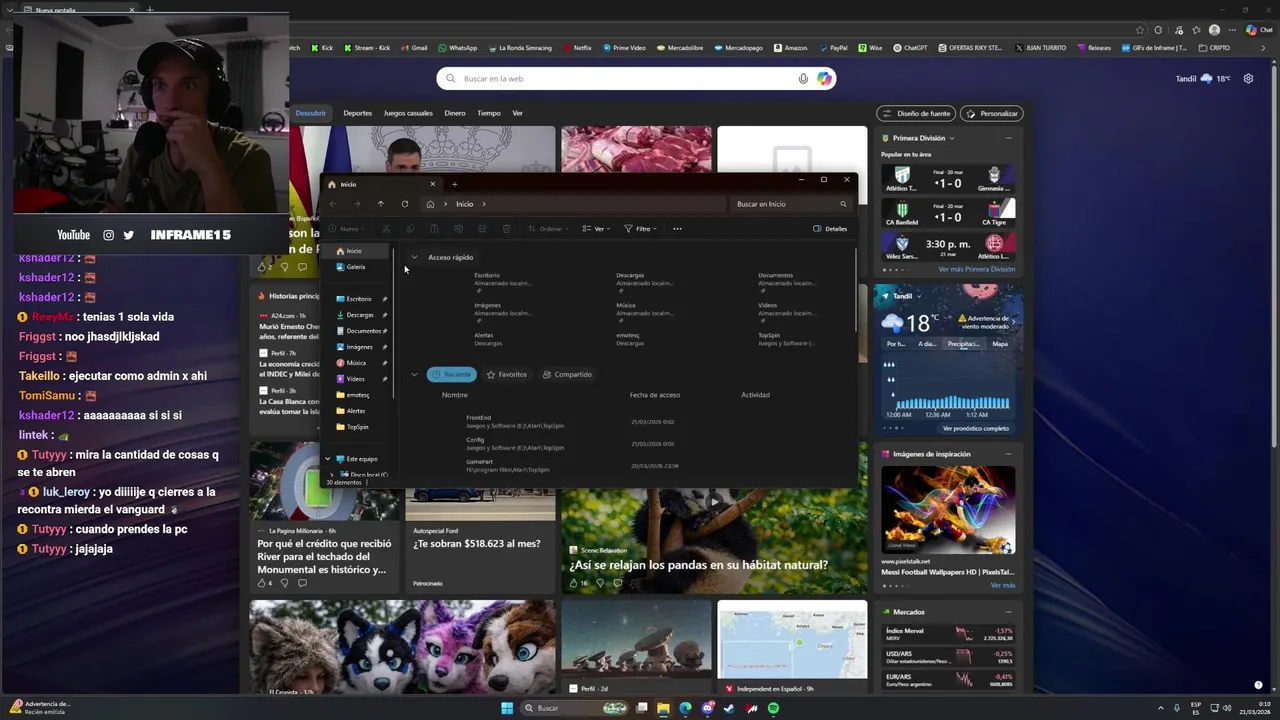Toggle the Detalles pane in Explorer
1280x720 pixels.
coord(830,229)
